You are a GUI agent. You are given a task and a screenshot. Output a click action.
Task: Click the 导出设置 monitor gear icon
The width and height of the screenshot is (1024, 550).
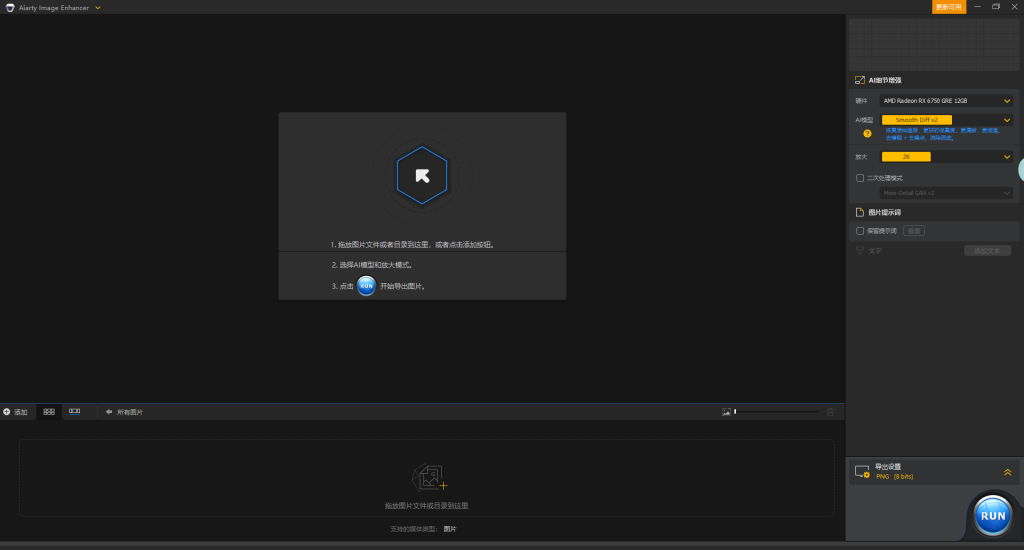[x=861, y=472]
